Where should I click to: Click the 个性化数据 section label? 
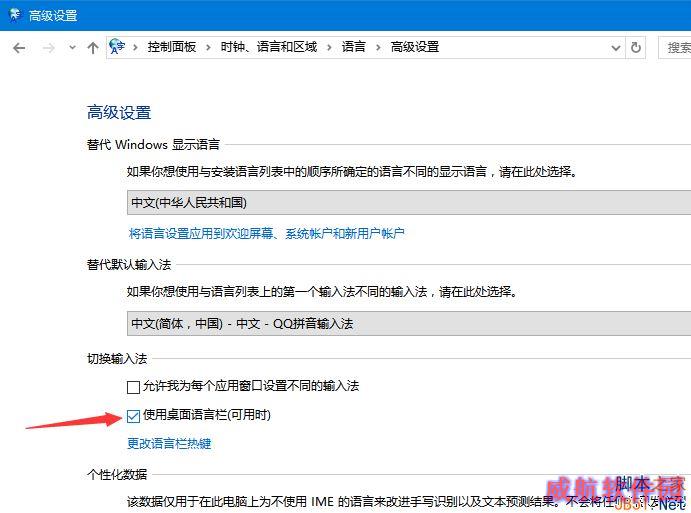117,474
